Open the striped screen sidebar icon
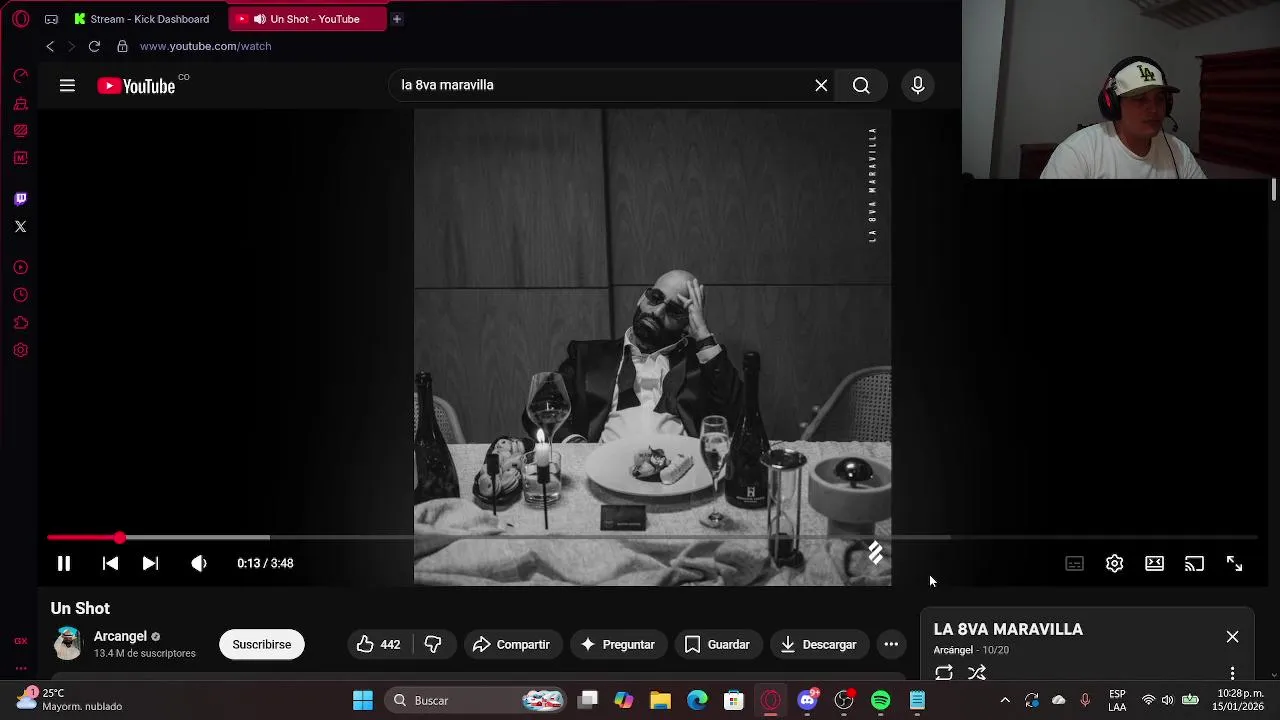 [20, 131]
